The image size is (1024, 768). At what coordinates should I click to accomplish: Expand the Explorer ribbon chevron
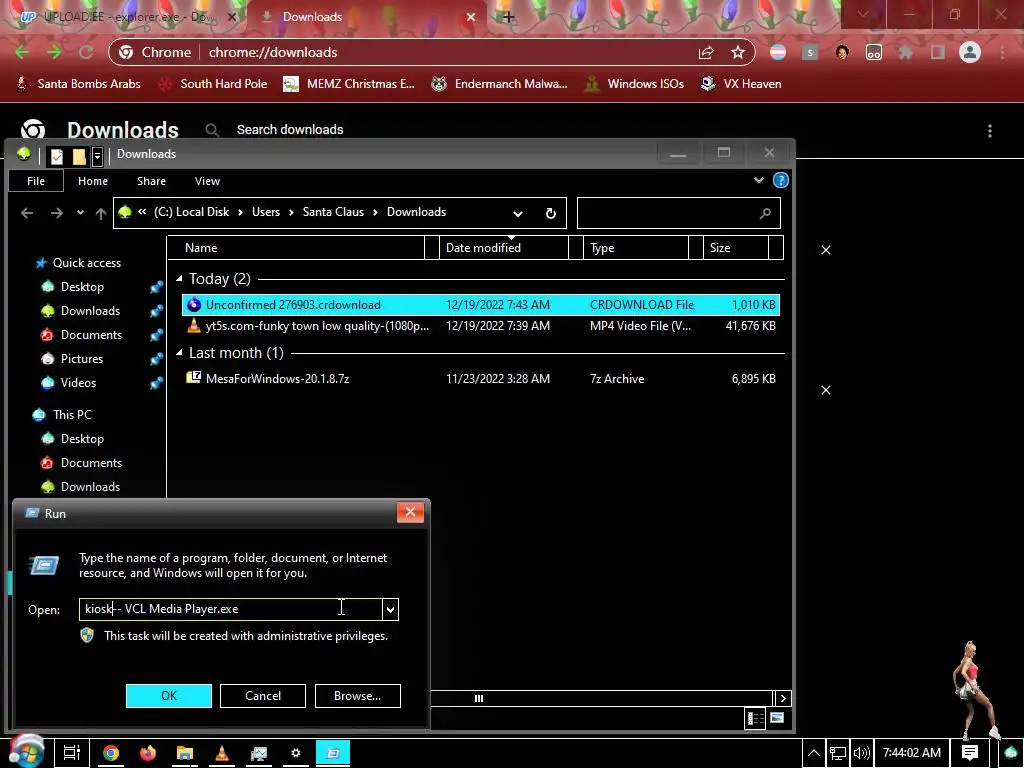click(x=759, y=180)
